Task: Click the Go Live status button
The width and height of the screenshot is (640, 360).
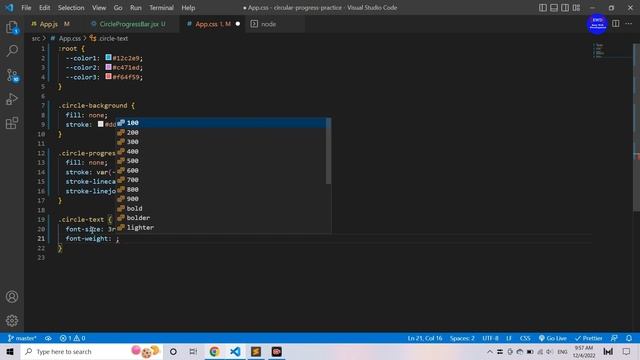Action: click(x=552, y=338)
